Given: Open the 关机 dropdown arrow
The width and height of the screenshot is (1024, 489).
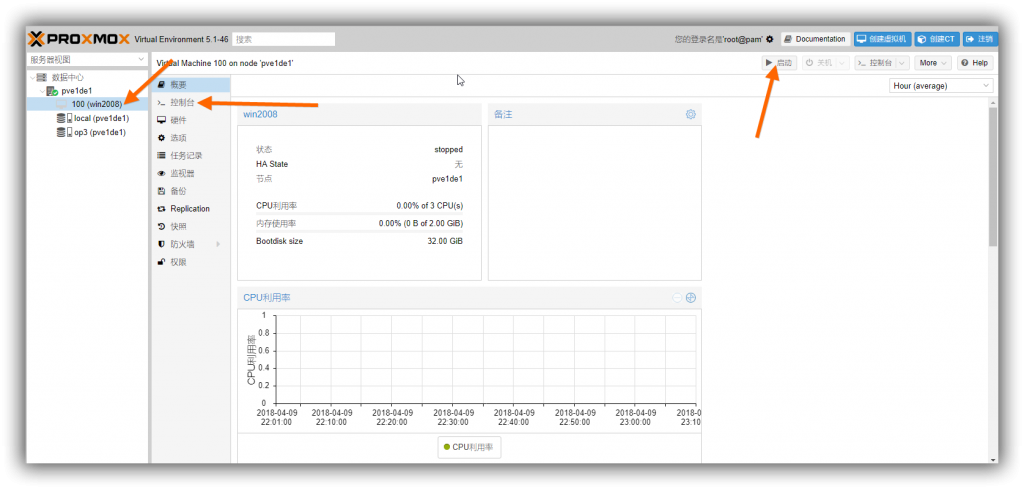Looking at the screenshot, I should [842, 63].
